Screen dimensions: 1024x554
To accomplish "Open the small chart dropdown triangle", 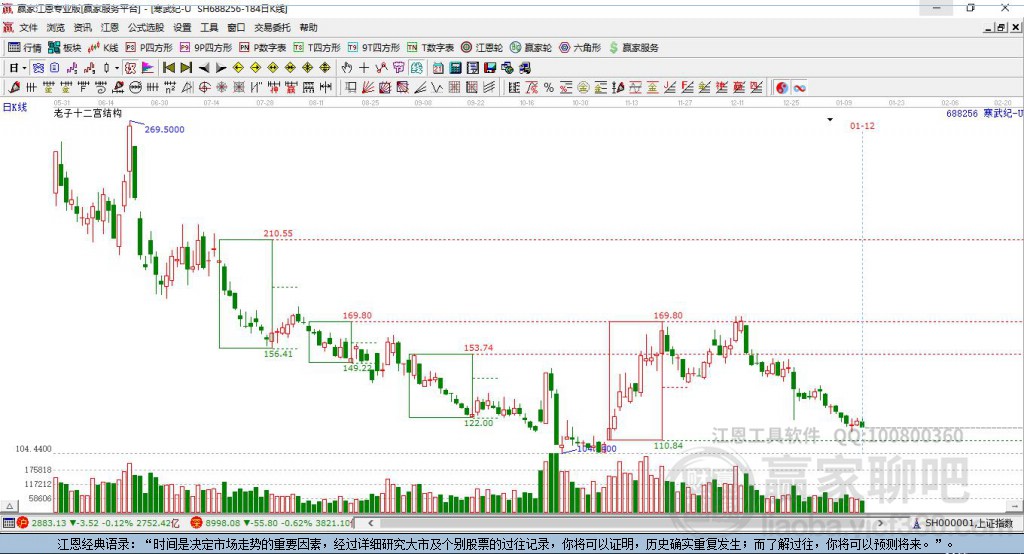I will point(830,120).
